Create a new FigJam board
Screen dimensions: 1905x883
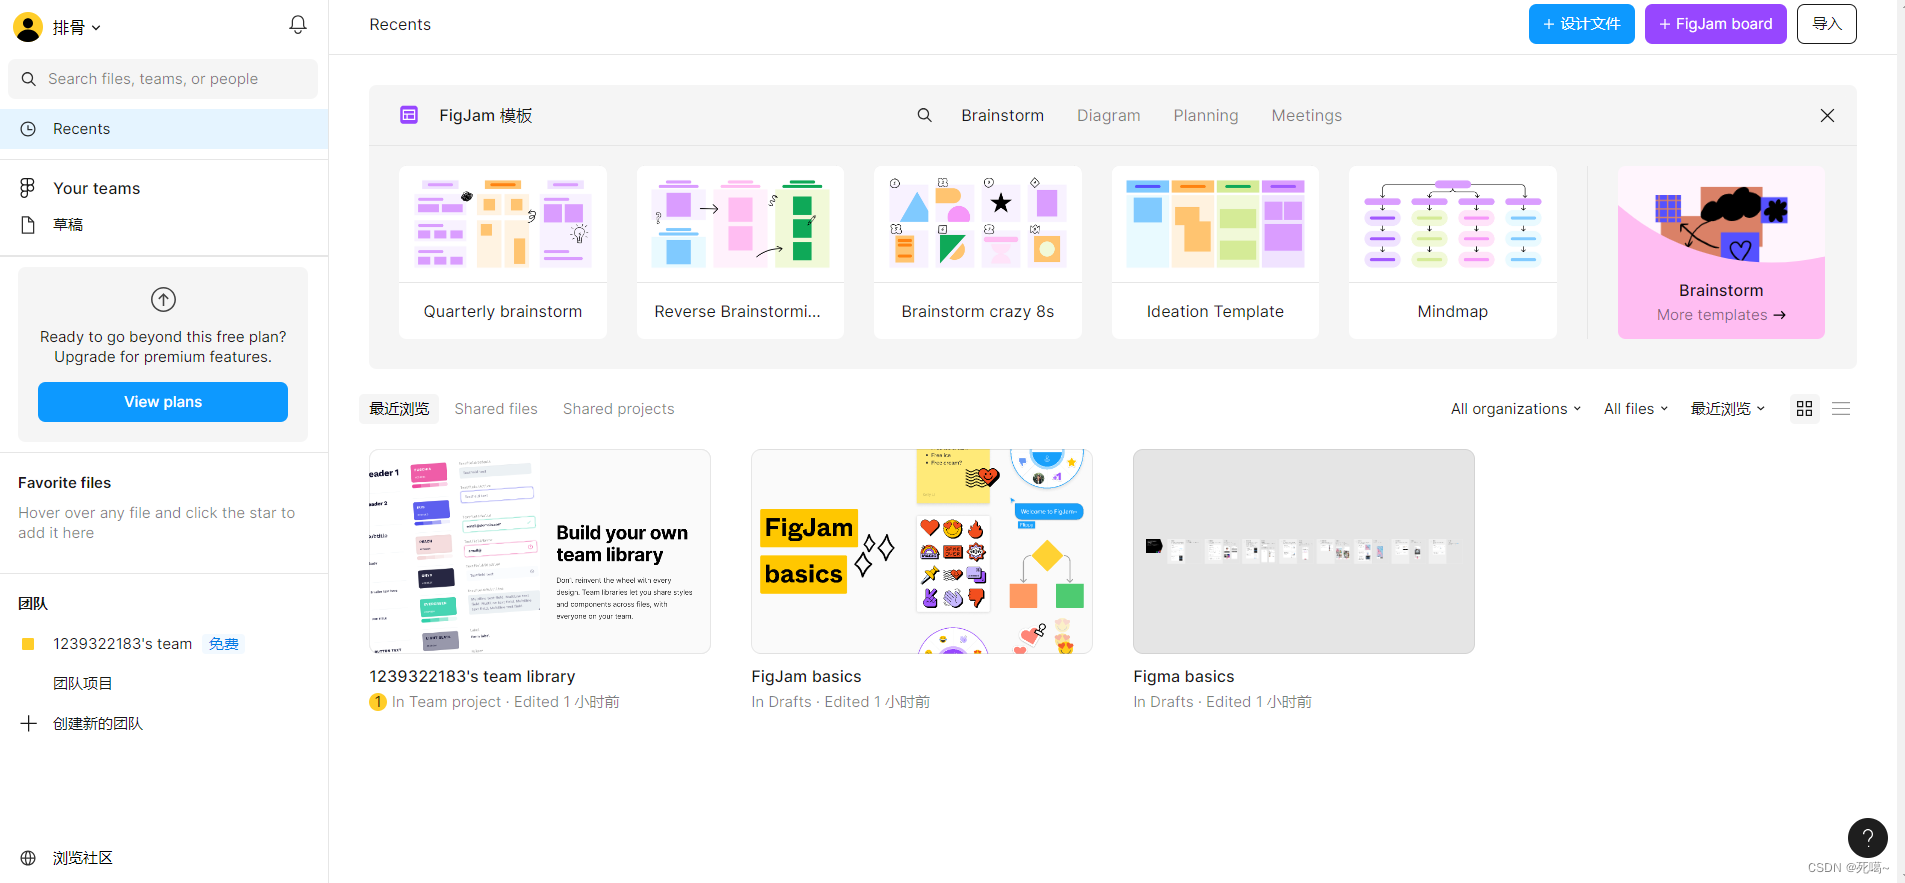coord(1715,24)
